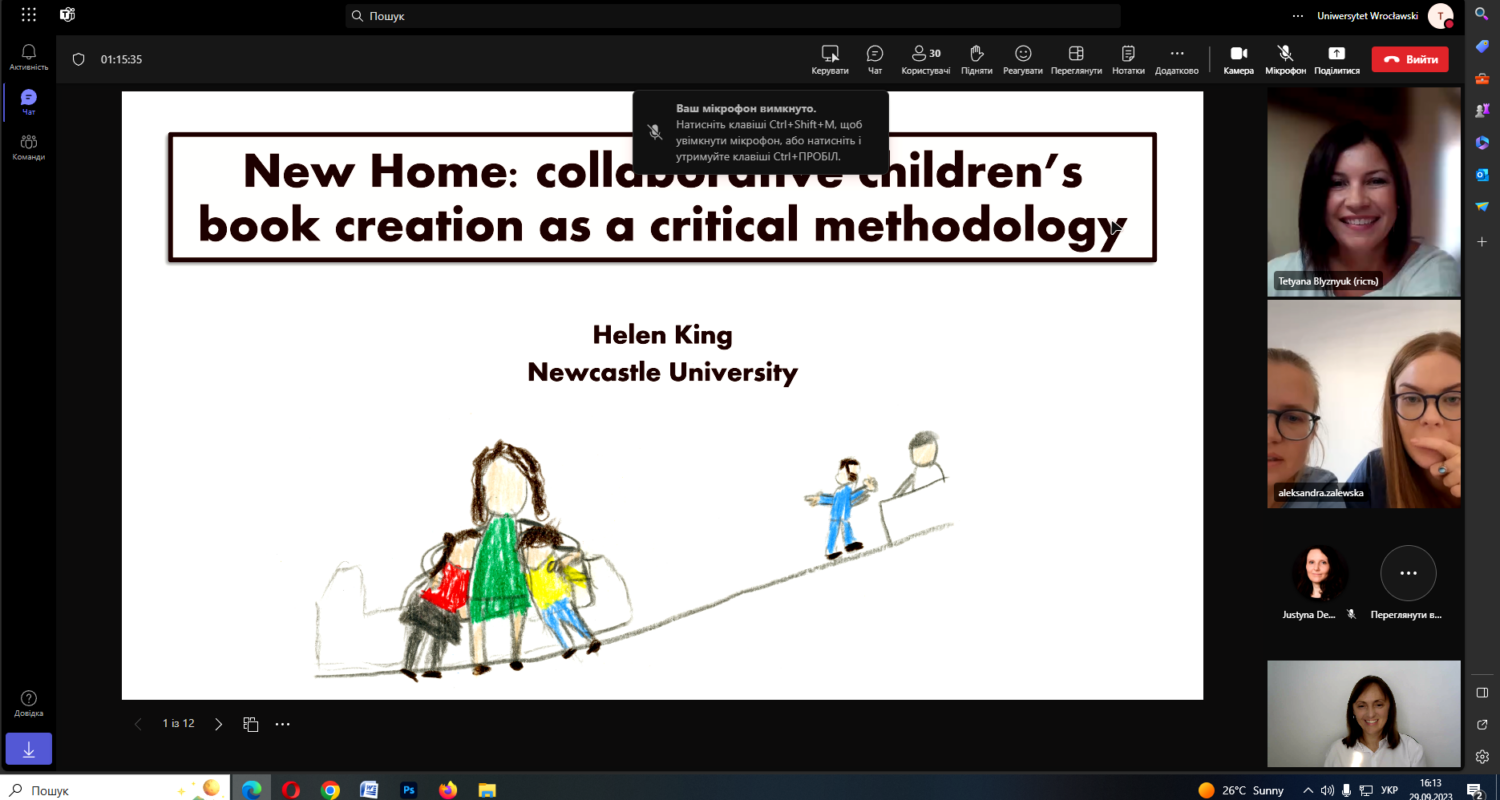Click Поділитися to share content
This screenshot has width=1500, height=800.
1336,59
